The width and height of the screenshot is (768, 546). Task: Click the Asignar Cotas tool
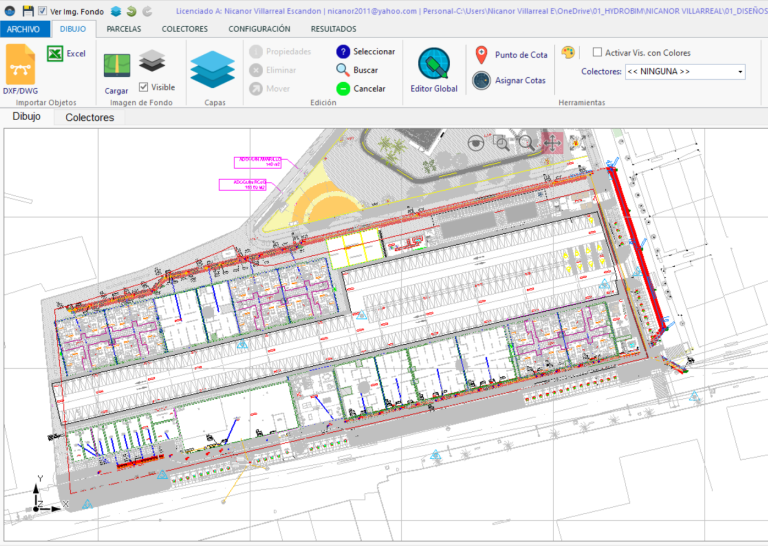pyautogui.click(x=511, y=80)
